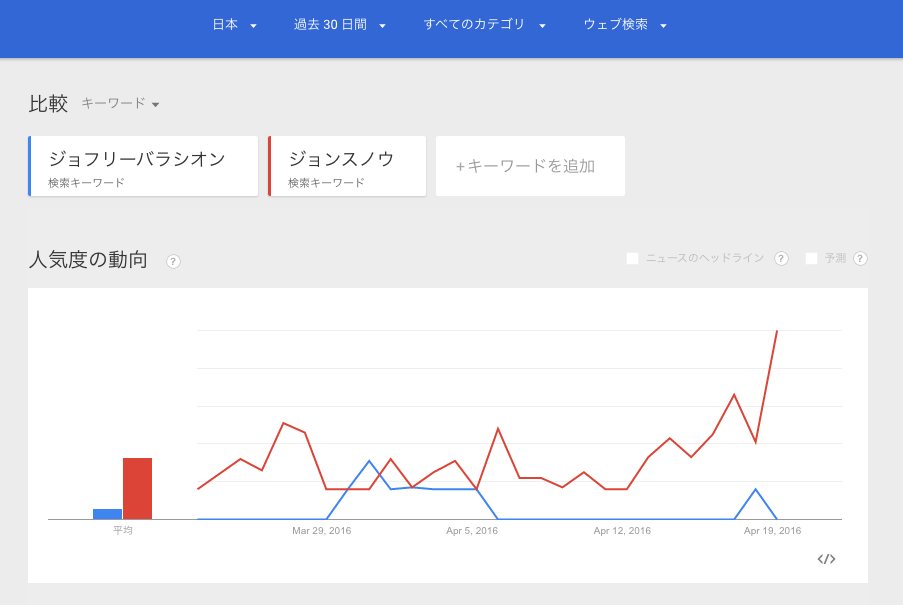Viewport: 903px width, 605px height.
Task: Click the blue average bar
Action: pos(107,514)
